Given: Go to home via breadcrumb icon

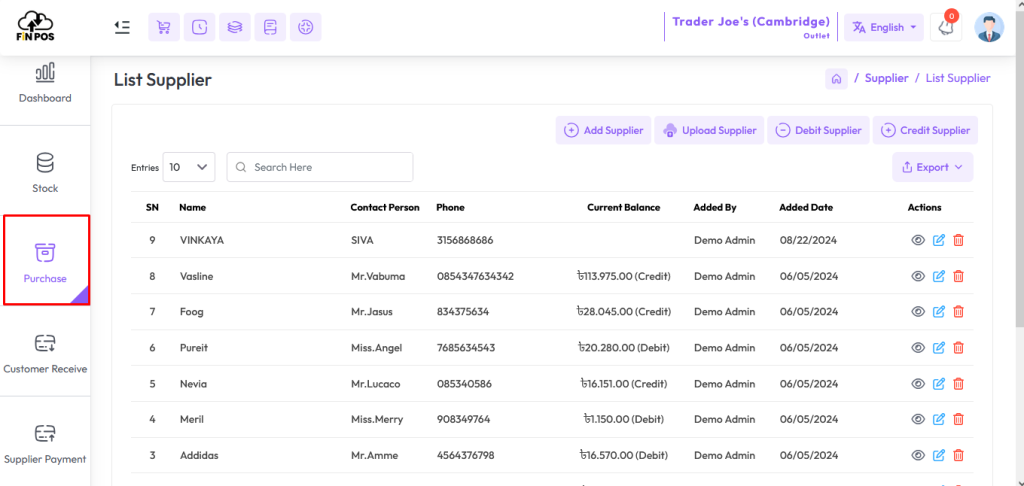Looking at the screenshot, I should (836, 78).
